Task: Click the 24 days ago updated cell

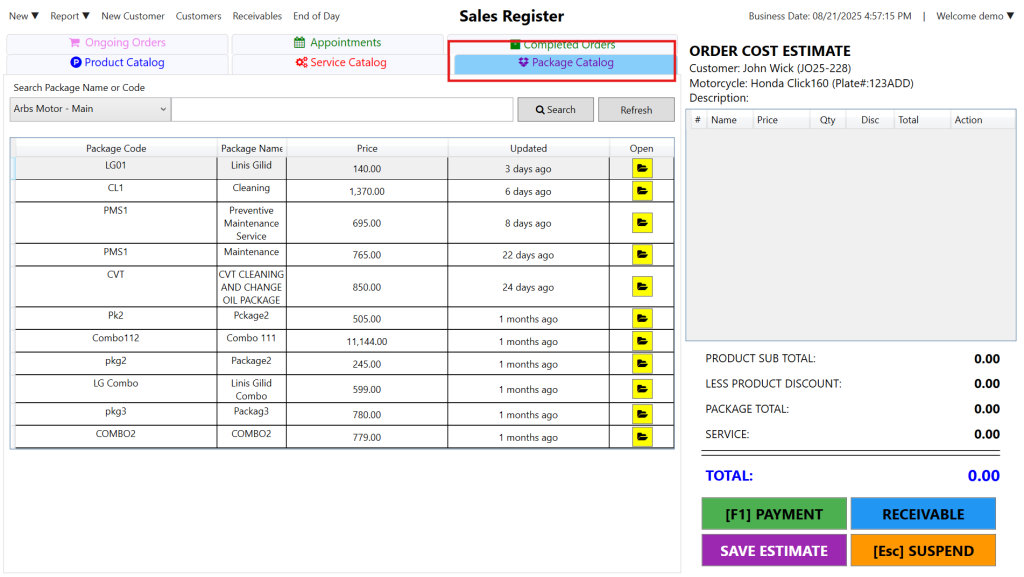Action: (x=528, y=287)
